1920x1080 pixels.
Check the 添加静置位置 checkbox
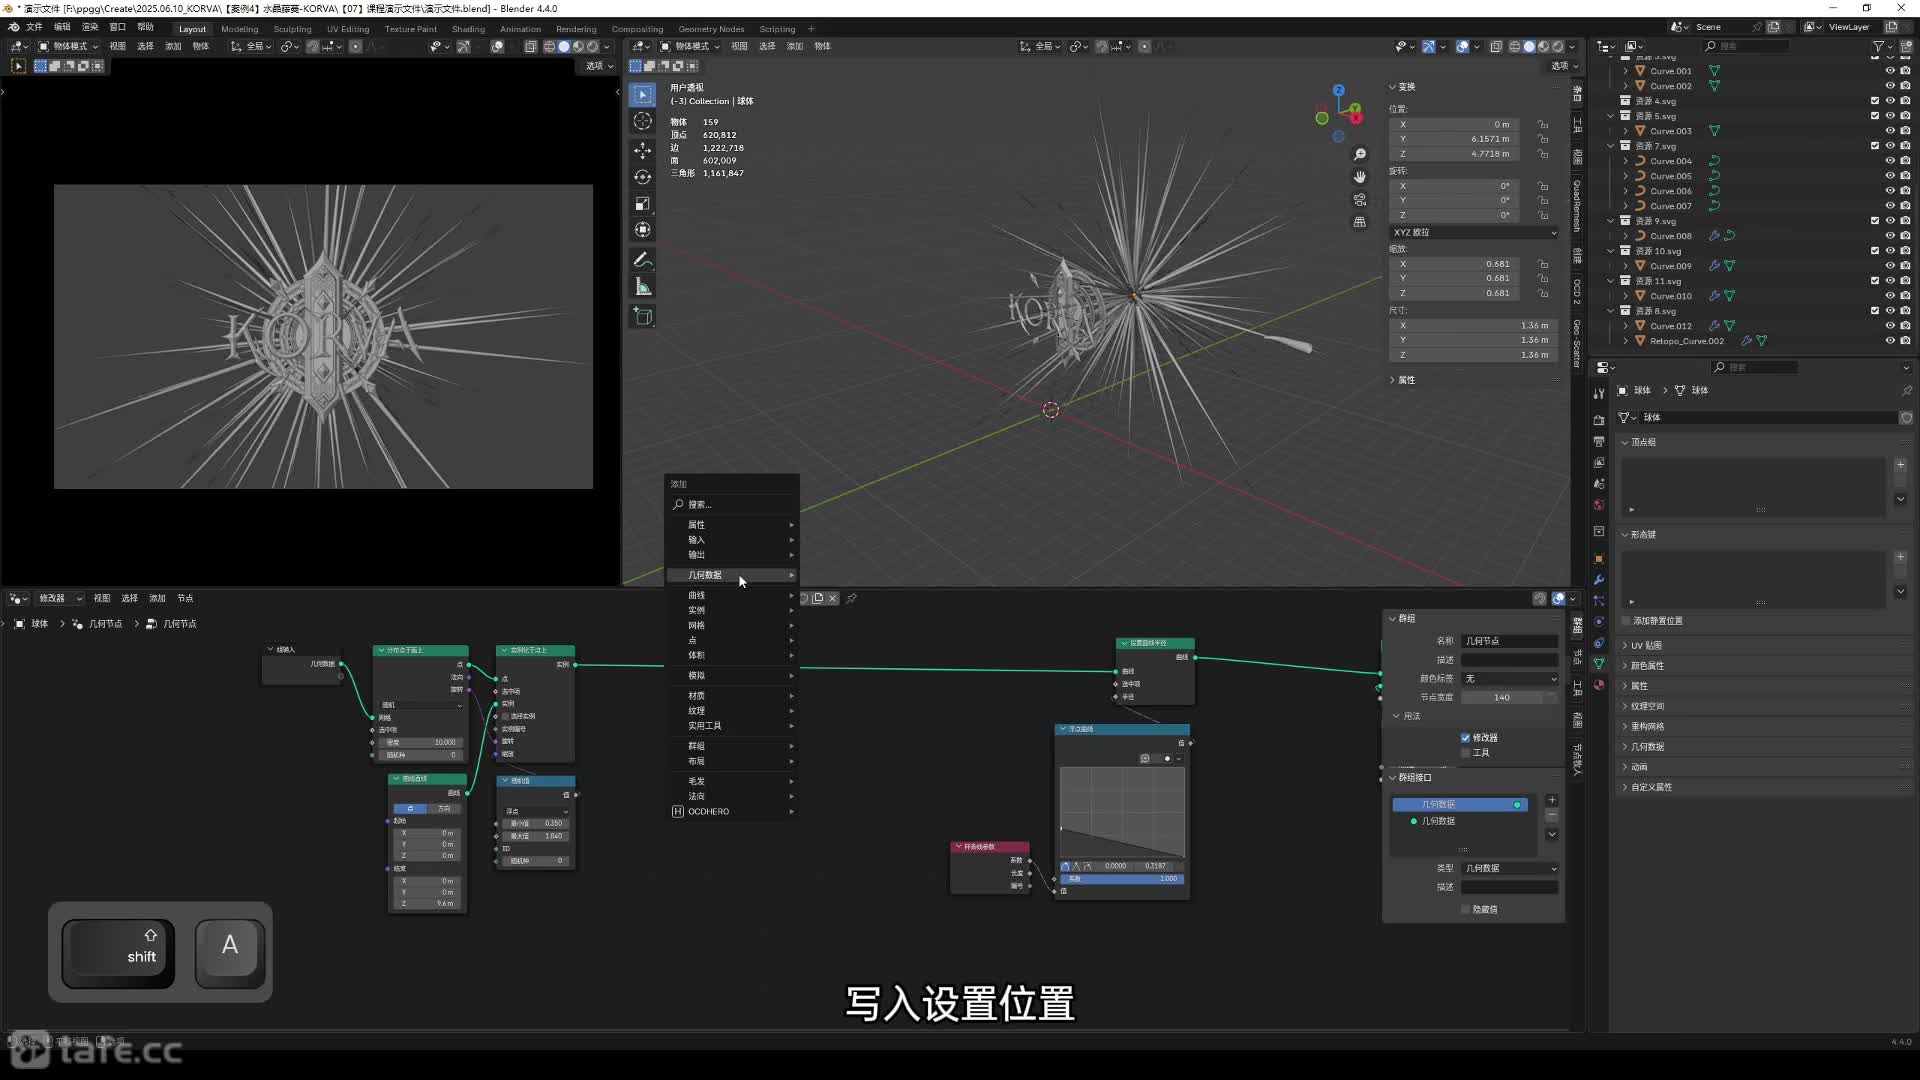coord(1626,621)
